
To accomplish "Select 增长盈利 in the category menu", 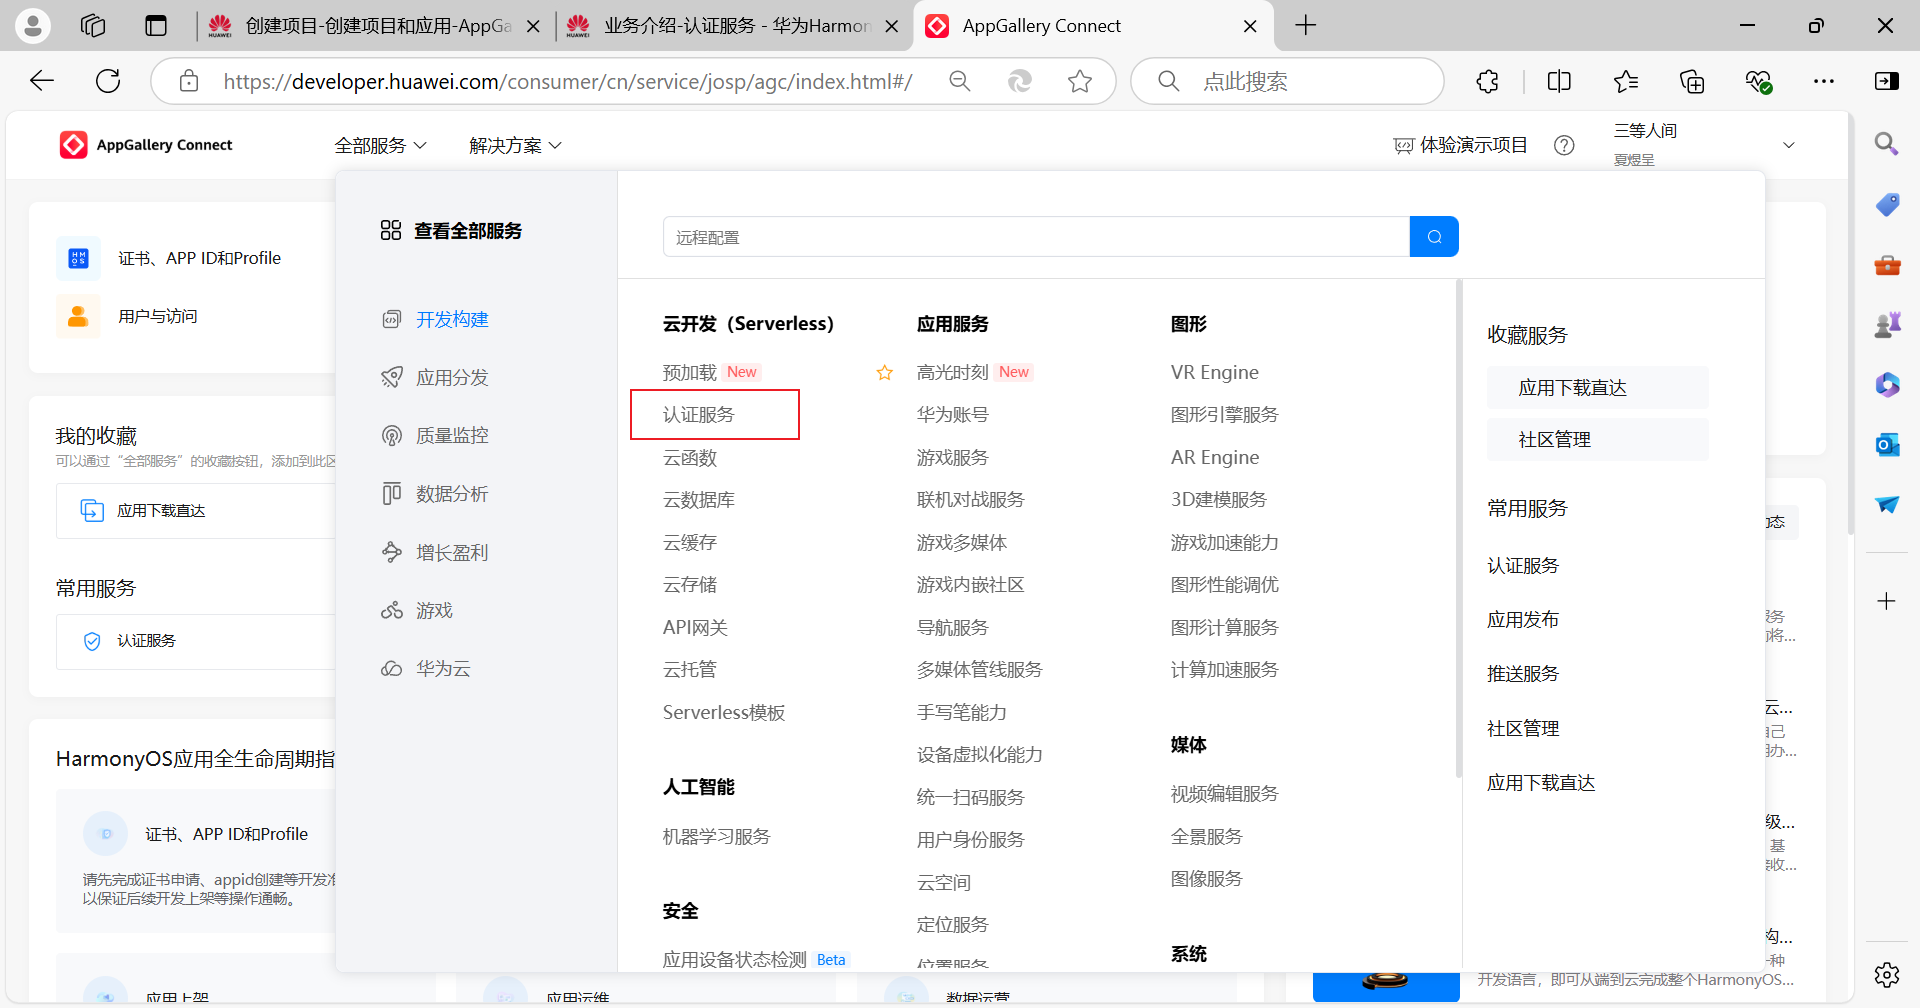I will 452,553.
